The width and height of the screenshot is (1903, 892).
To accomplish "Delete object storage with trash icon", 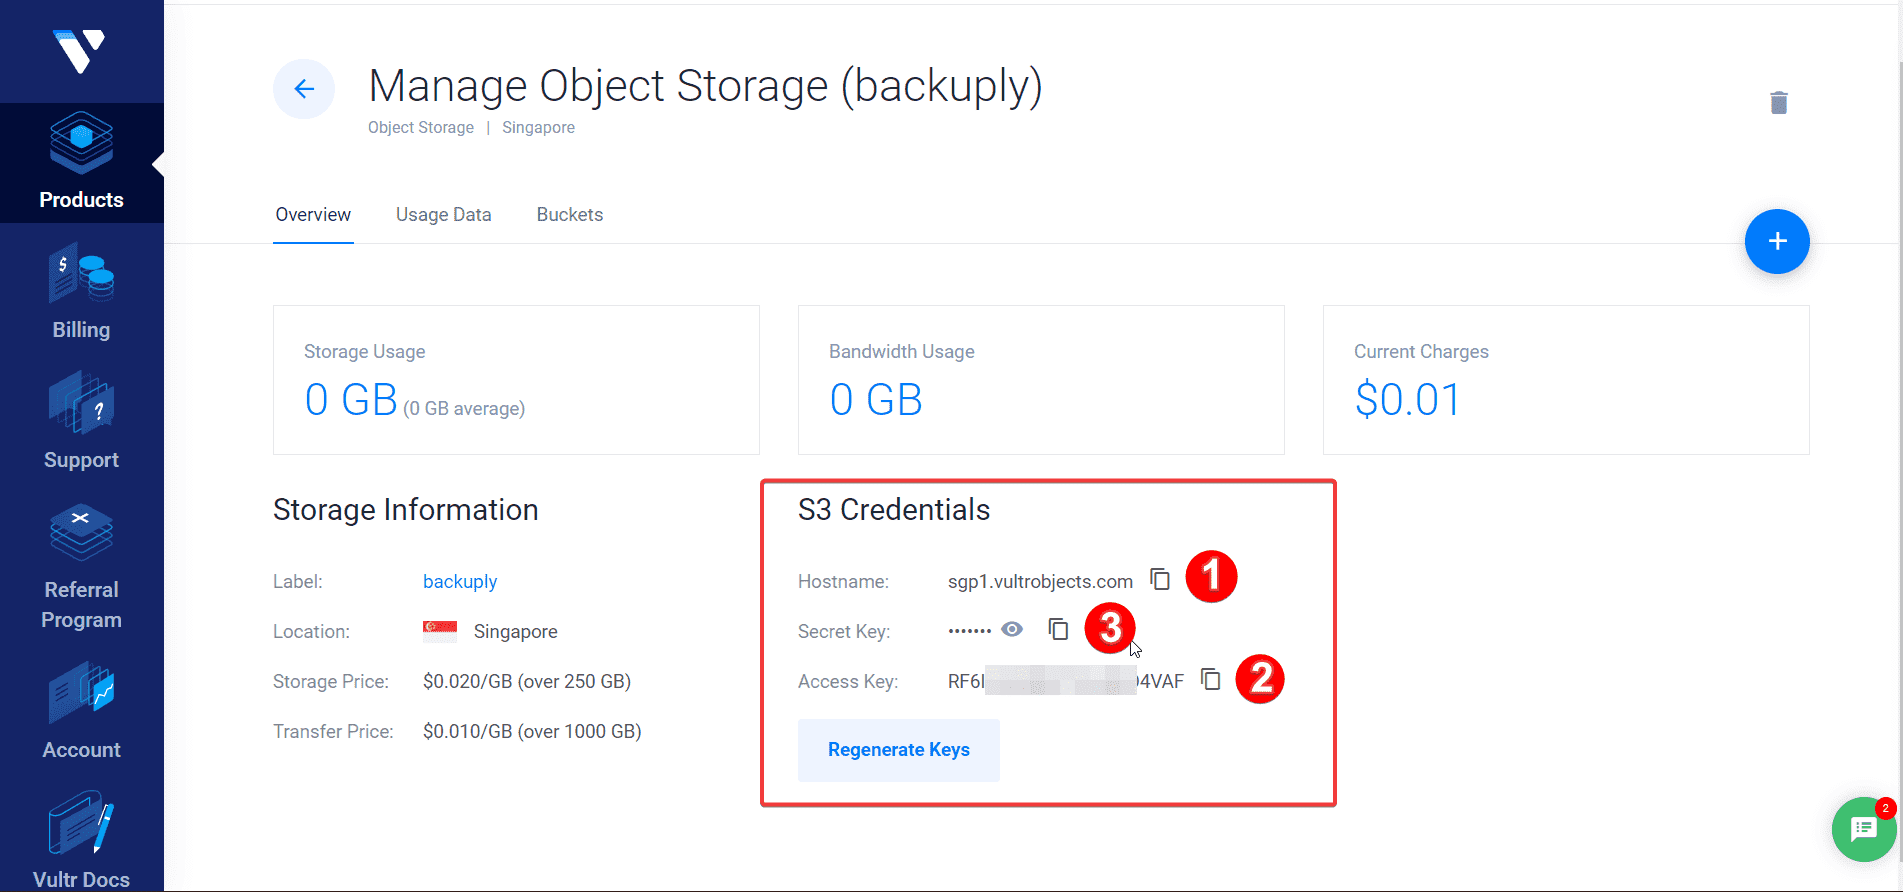I will [x=1778, y=103].
